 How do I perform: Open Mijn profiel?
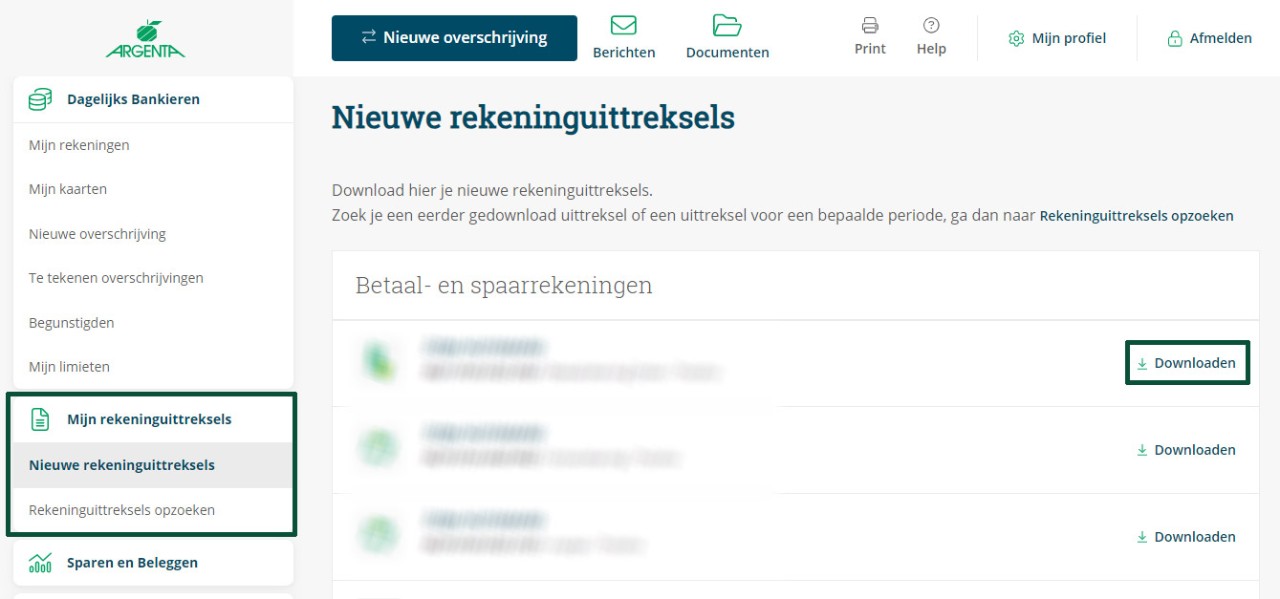pos(1058,39)
